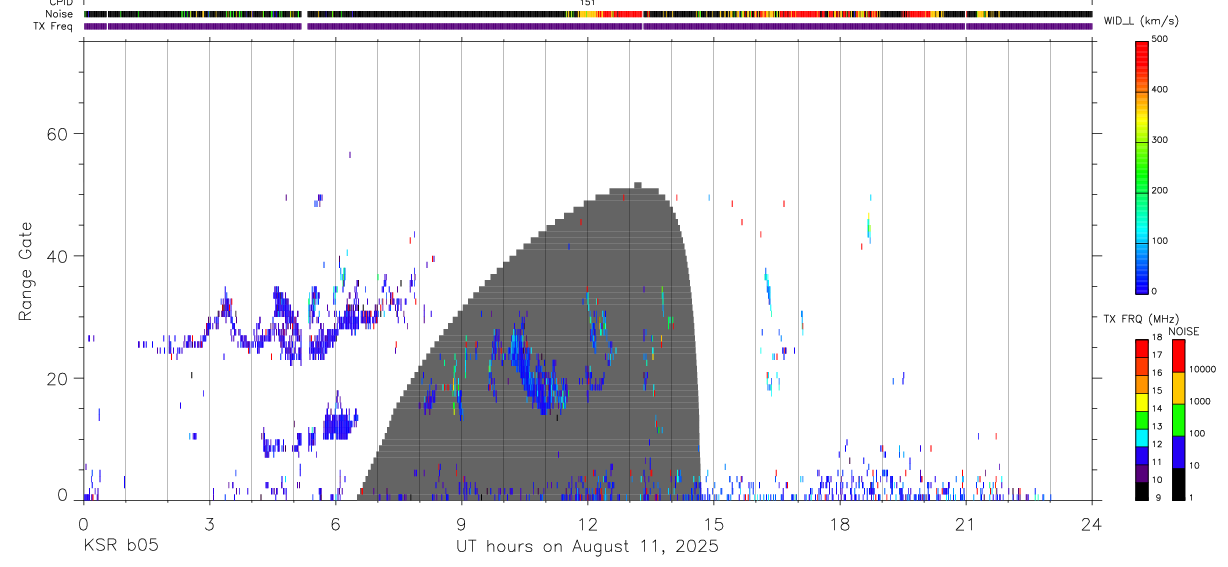This screenshot has height=567, width=1228.
Task: Click the 'TX FRQ (MHz)' legend title
Action: point(1141,319)
